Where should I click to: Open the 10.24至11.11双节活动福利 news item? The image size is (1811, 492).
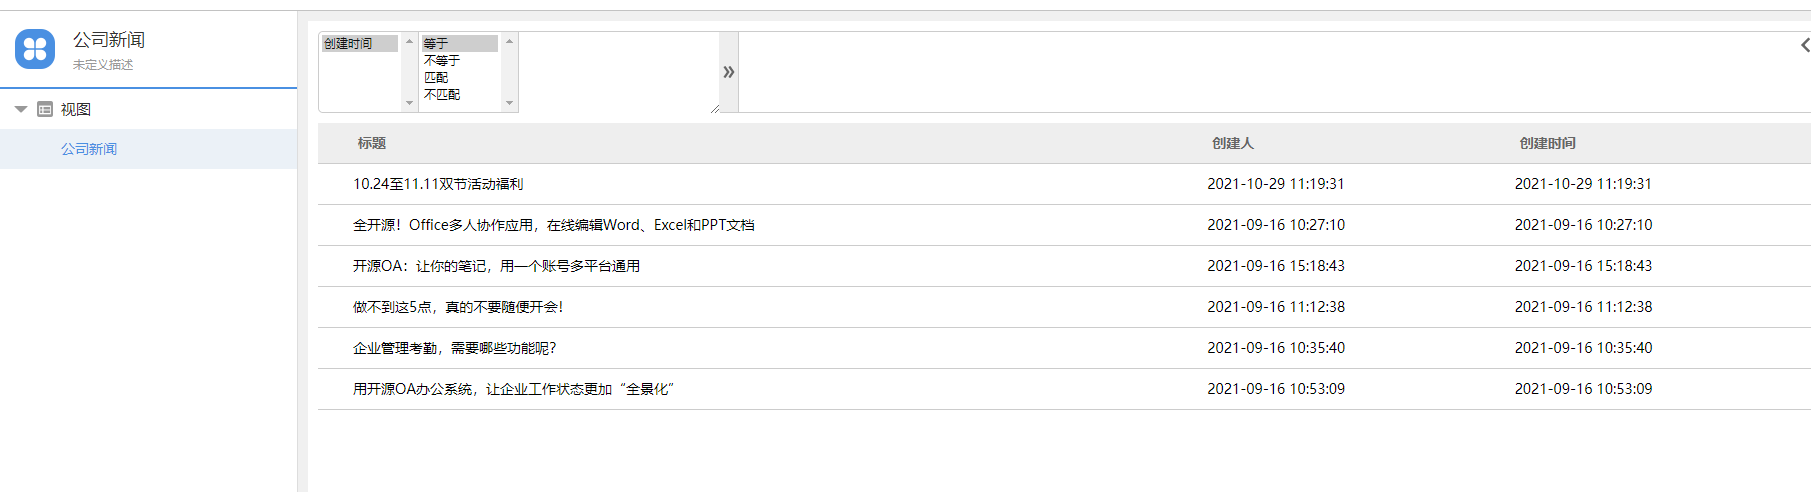438,184
